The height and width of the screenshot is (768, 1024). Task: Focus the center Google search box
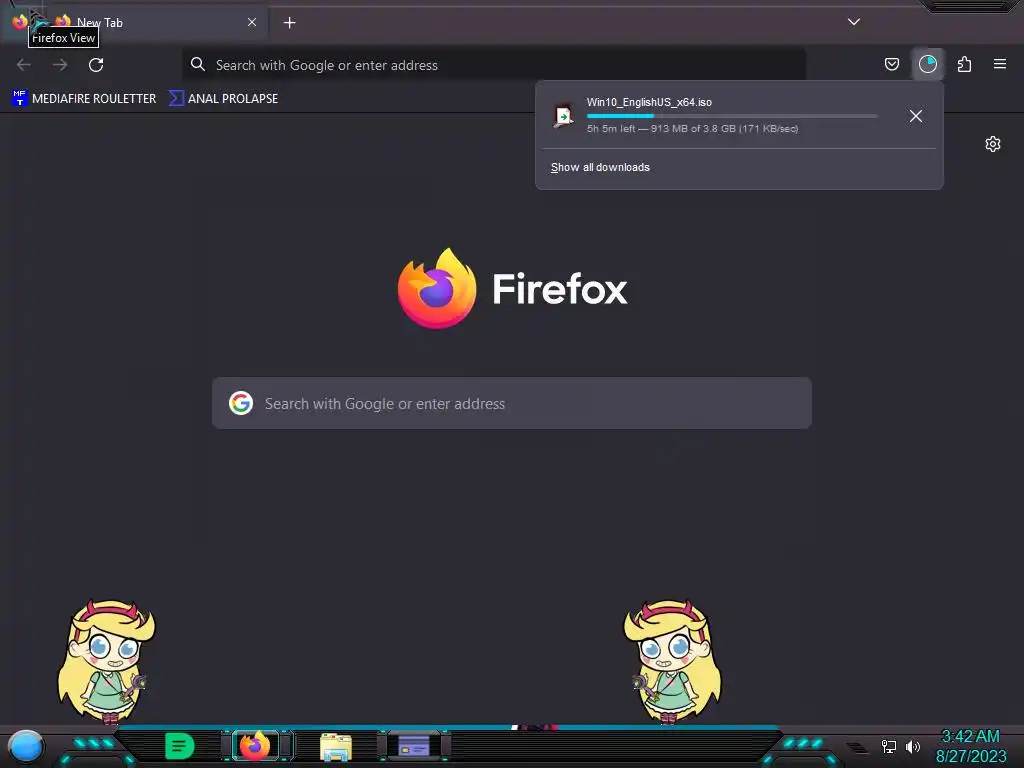[x=512, y=404]
